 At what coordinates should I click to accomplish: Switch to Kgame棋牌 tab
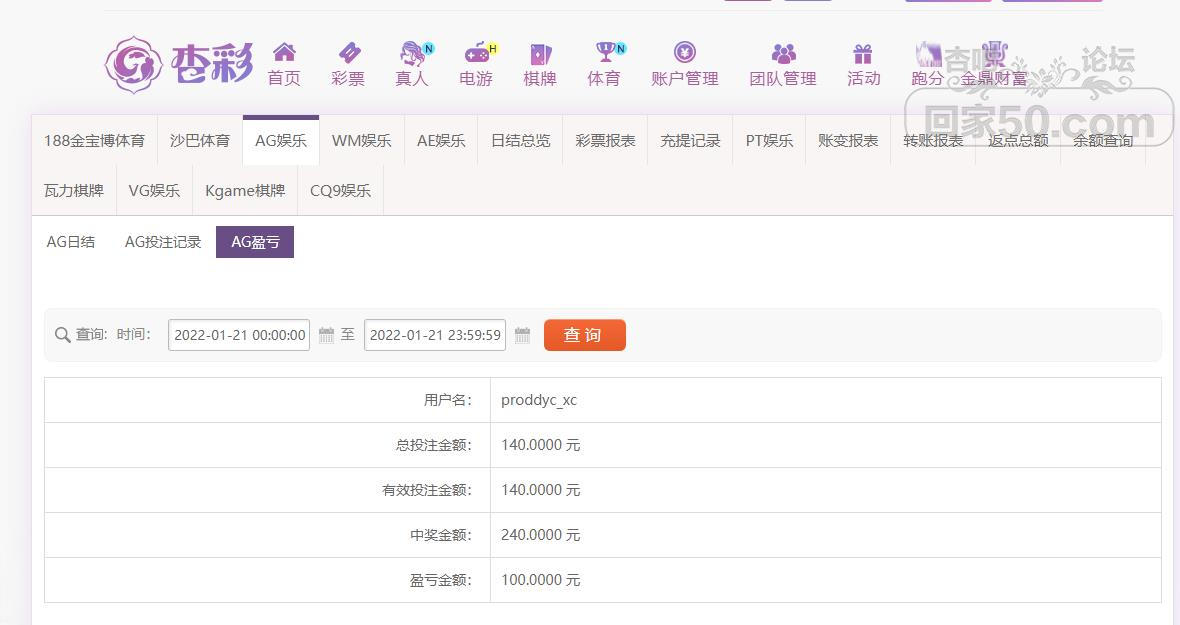pyautogui.click(x=245, y=191)
